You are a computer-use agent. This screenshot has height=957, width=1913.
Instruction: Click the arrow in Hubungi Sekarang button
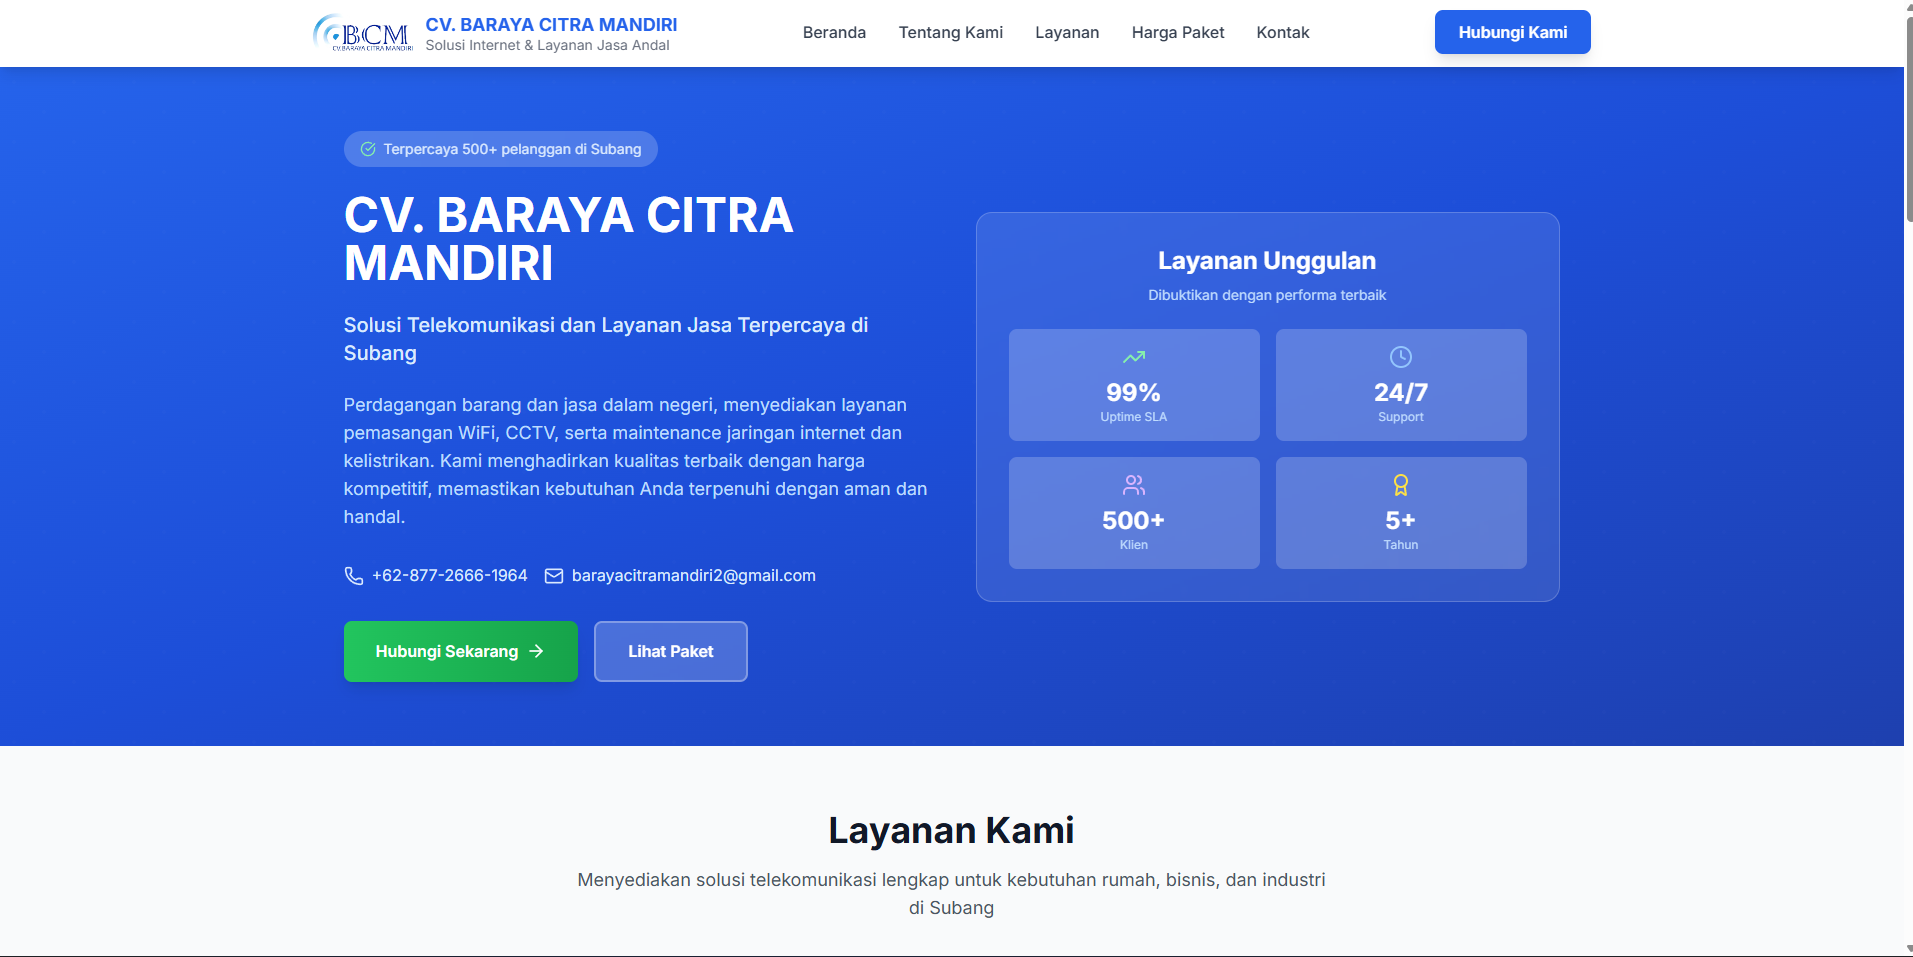point(537,651)
